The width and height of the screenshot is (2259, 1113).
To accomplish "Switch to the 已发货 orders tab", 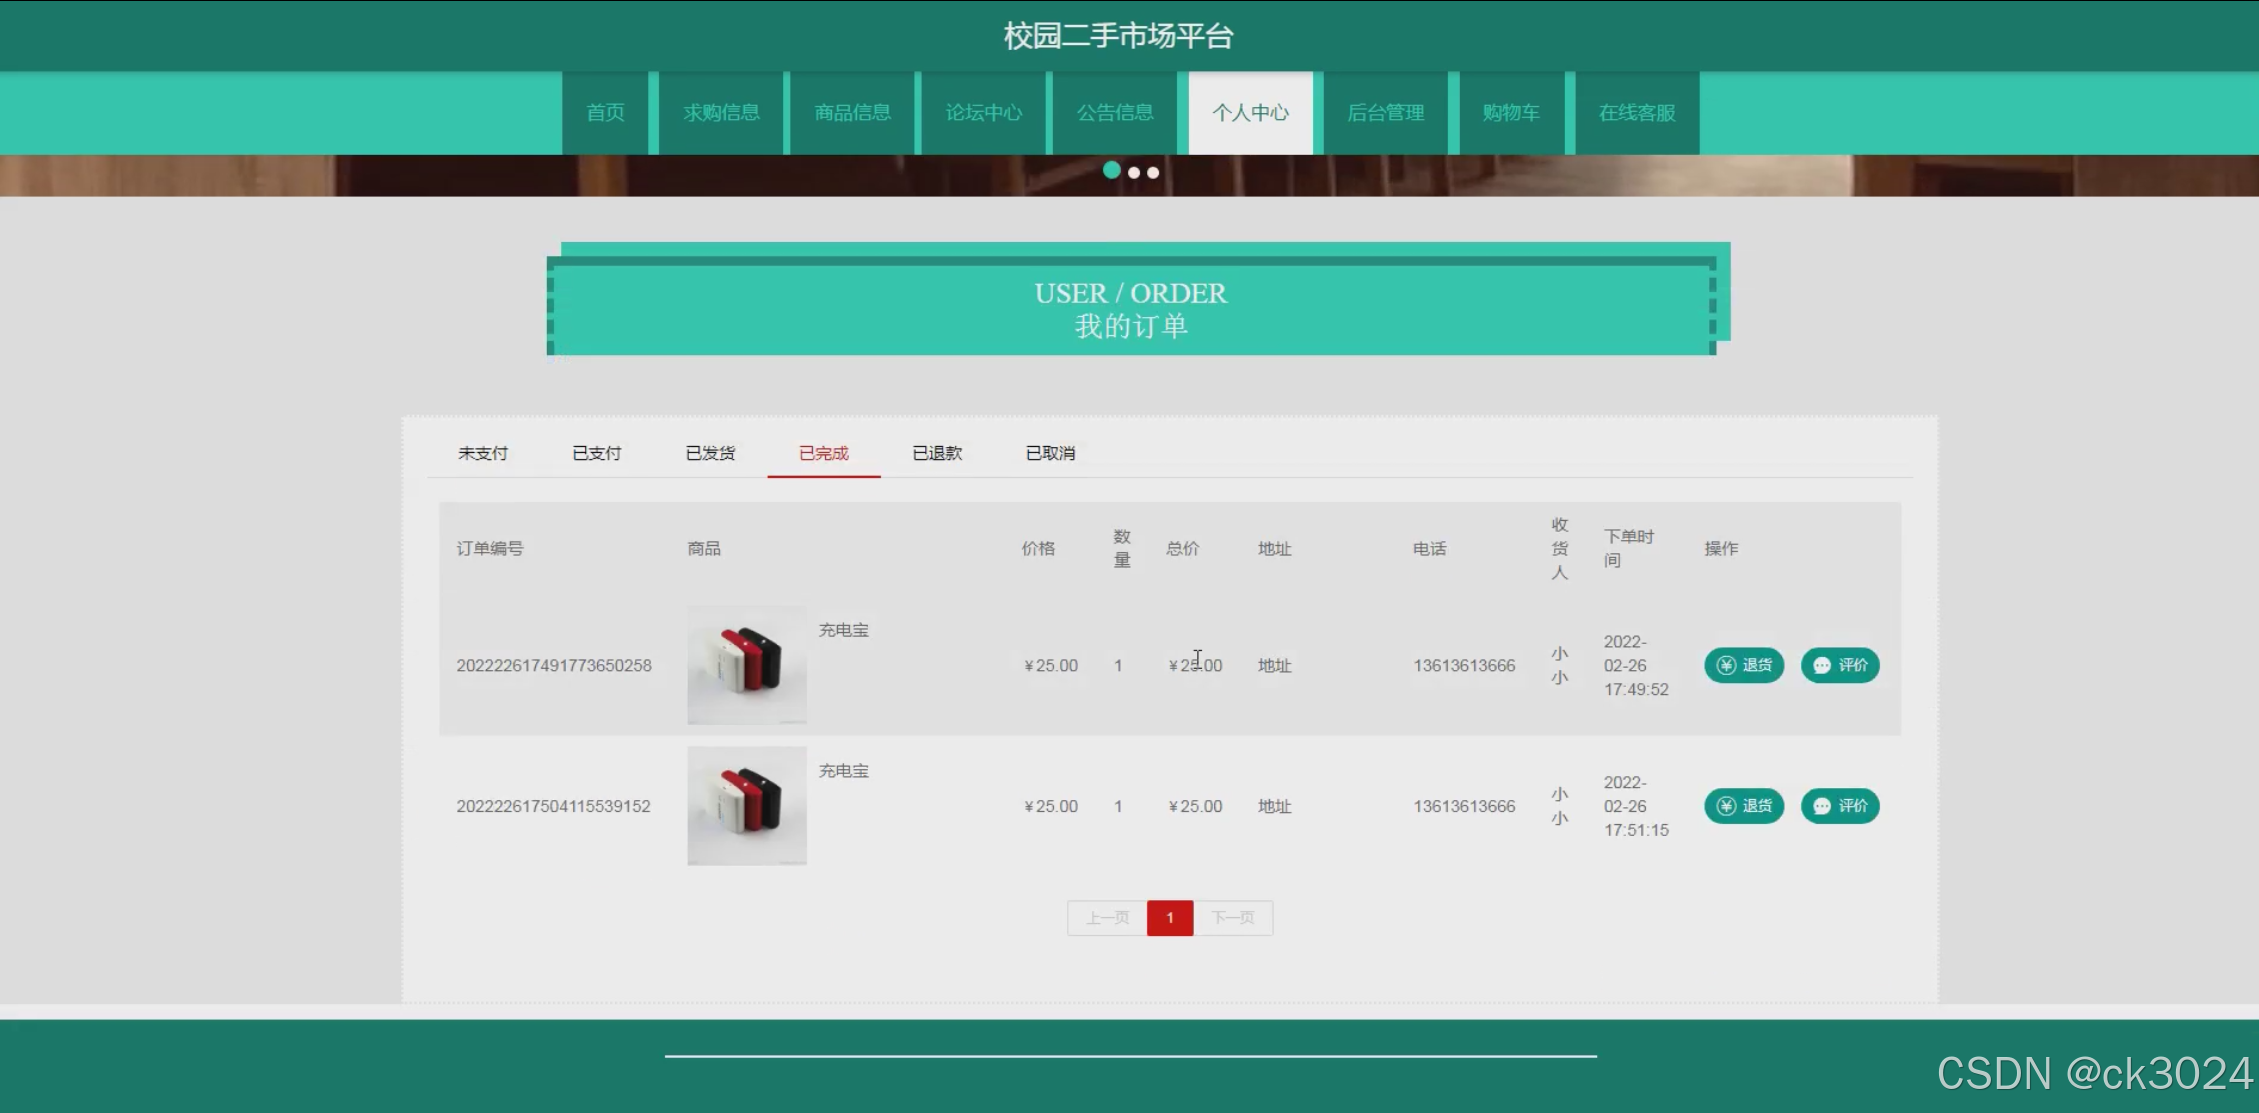I will pos(710,453).
